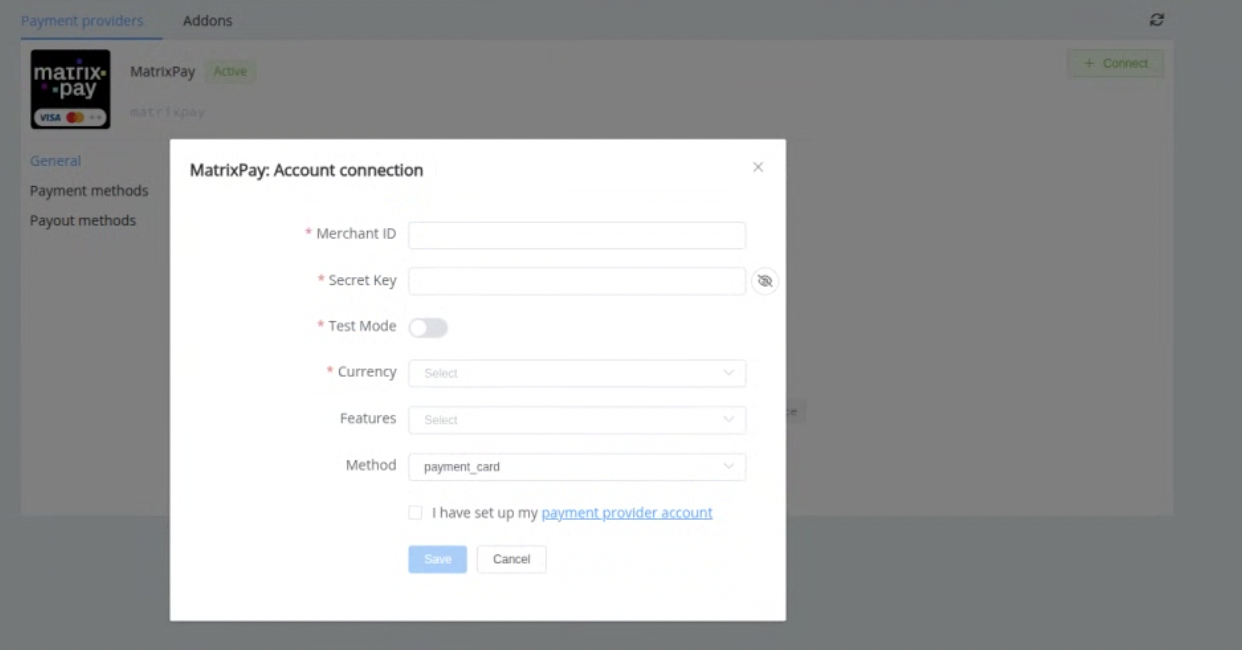Viewport: 1242px width, 650px height.
Task: Expand the Features select list
Action: click(x=577, y=420)
